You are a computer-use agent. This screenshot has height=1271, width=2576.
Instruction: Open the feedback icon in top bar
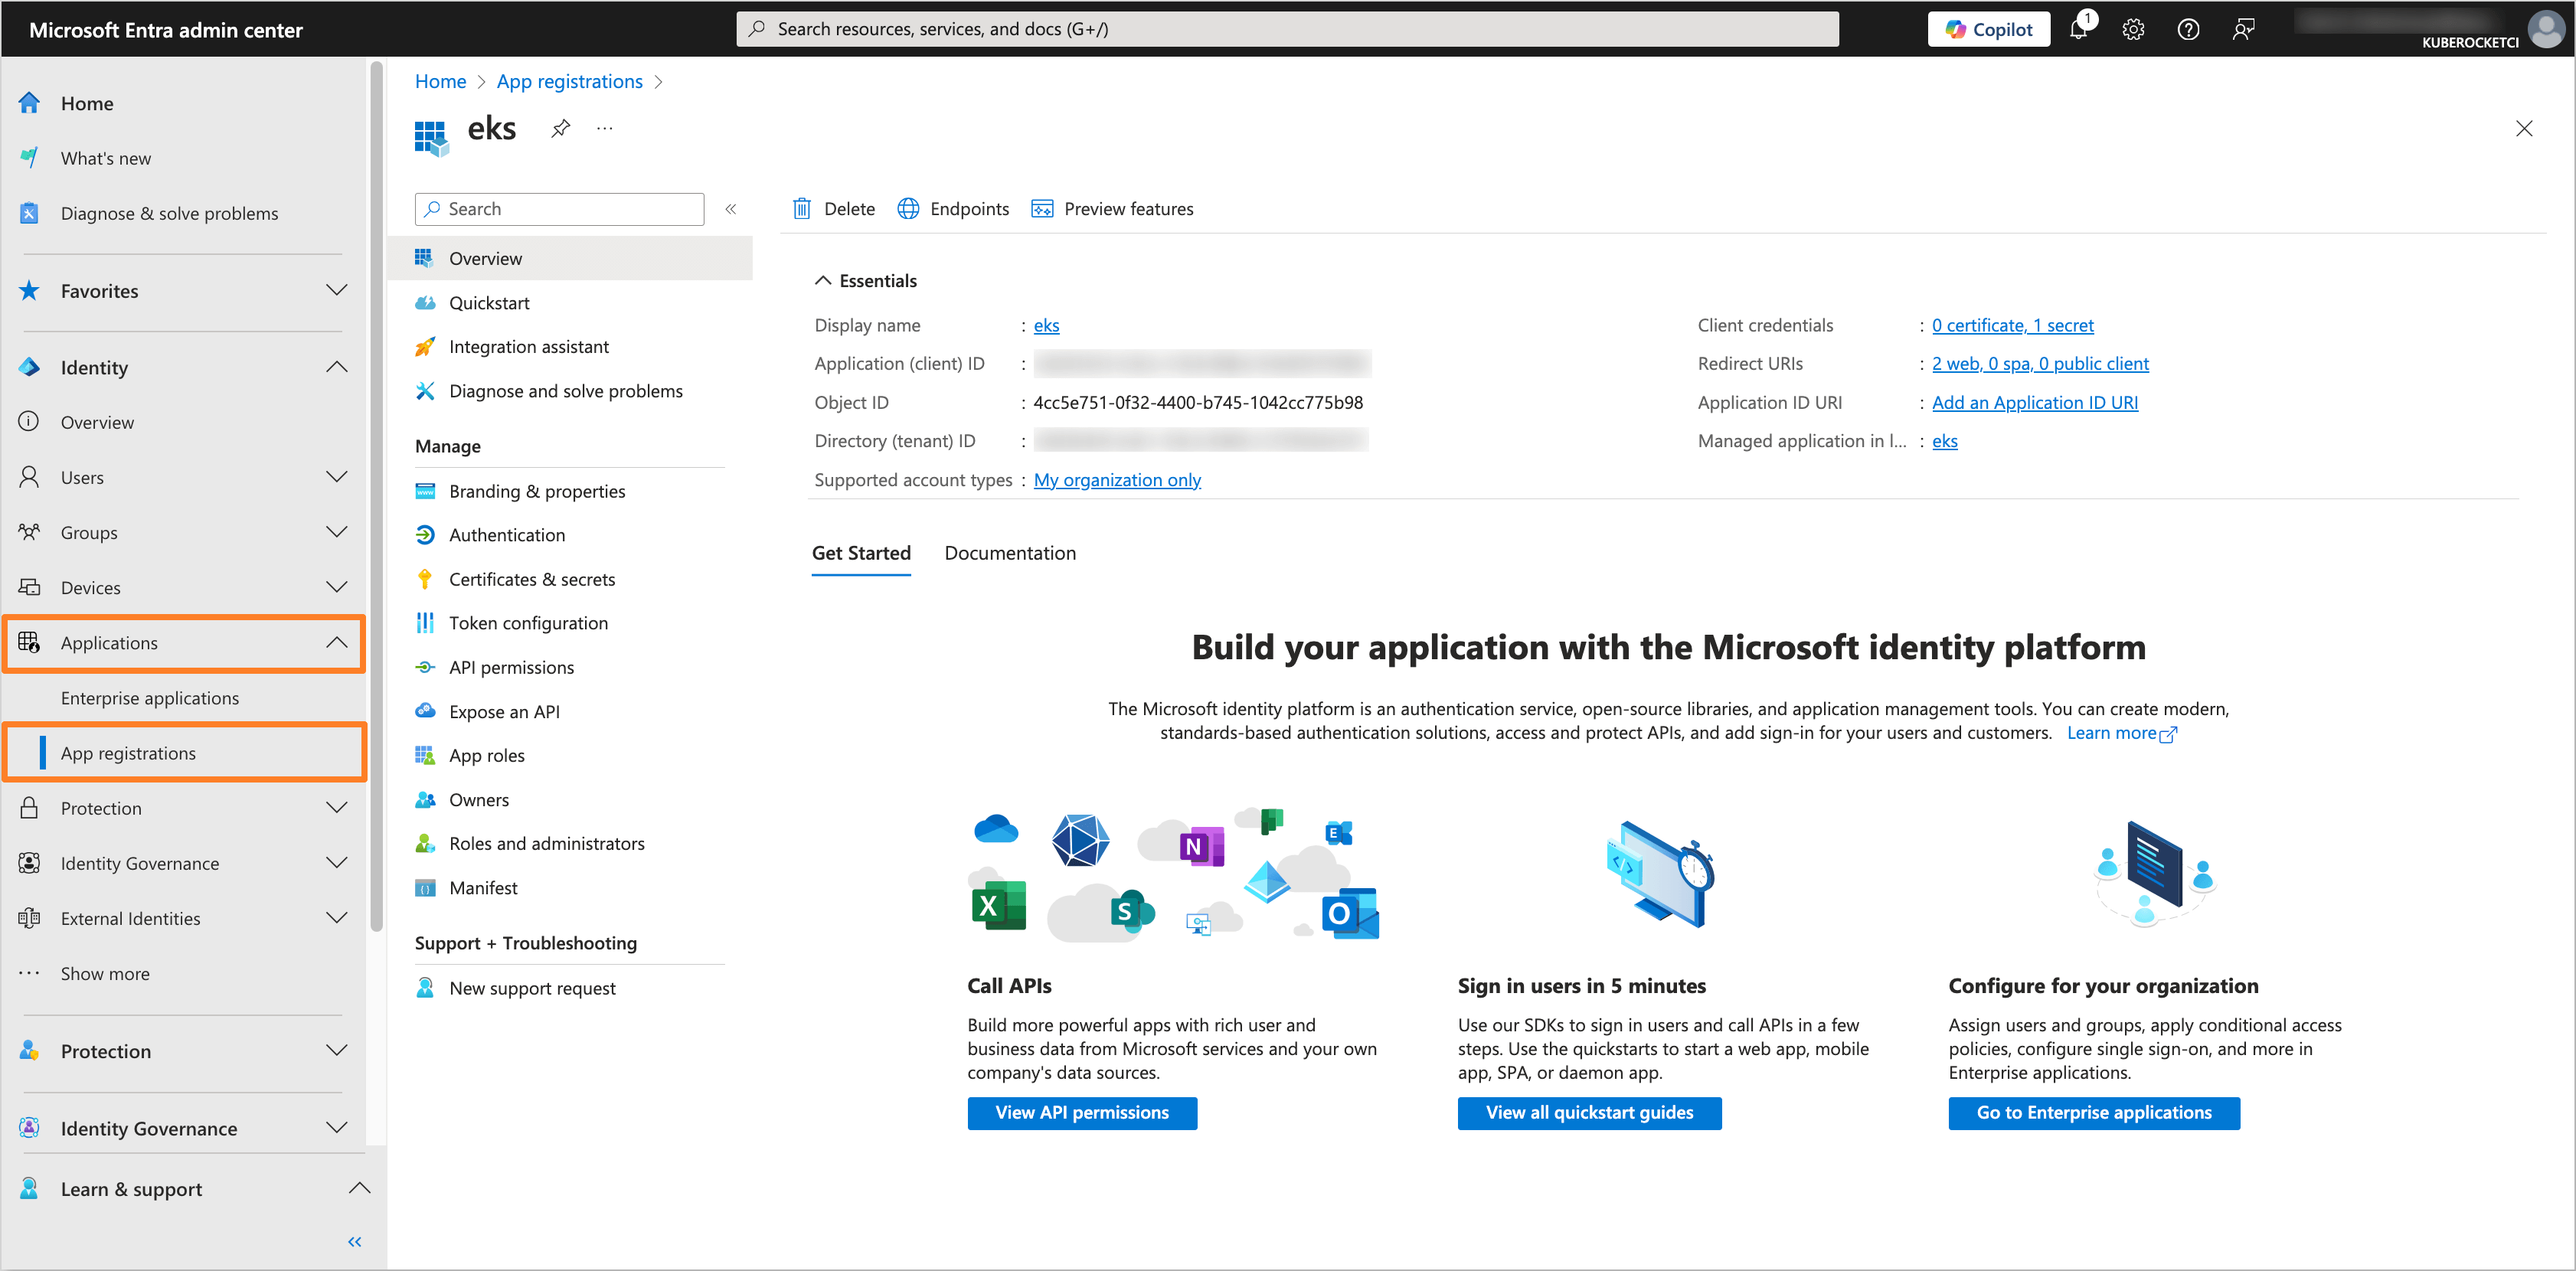coord(2243,29)
